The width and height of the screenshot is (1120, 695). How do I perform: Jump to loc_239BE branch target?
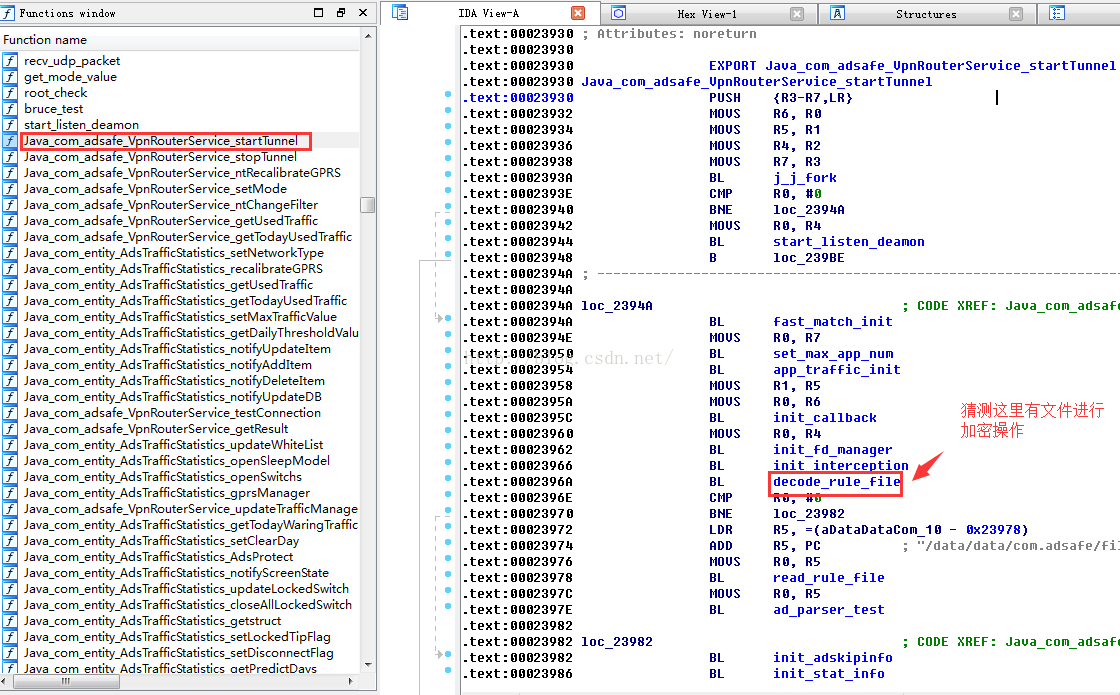[x=809, y=258]
